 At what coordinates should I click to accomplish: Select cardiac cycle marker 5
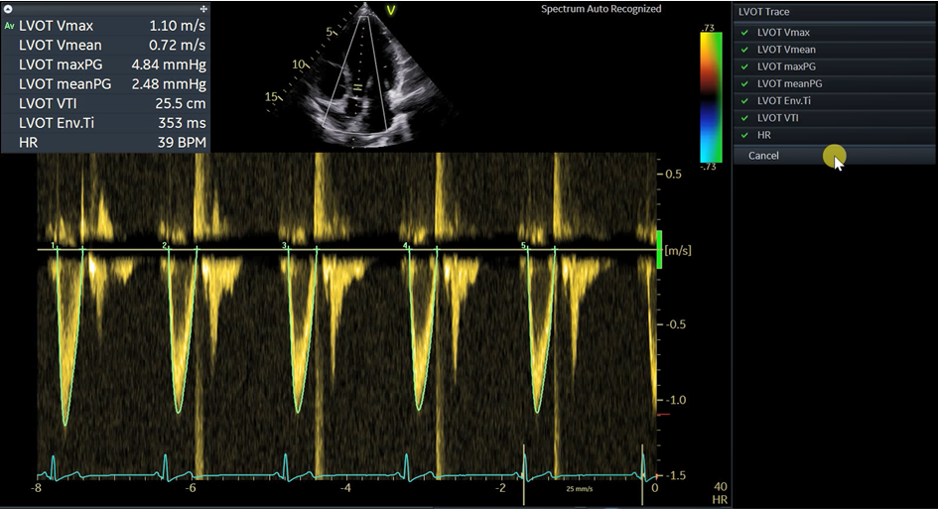(x=523, y=244)
